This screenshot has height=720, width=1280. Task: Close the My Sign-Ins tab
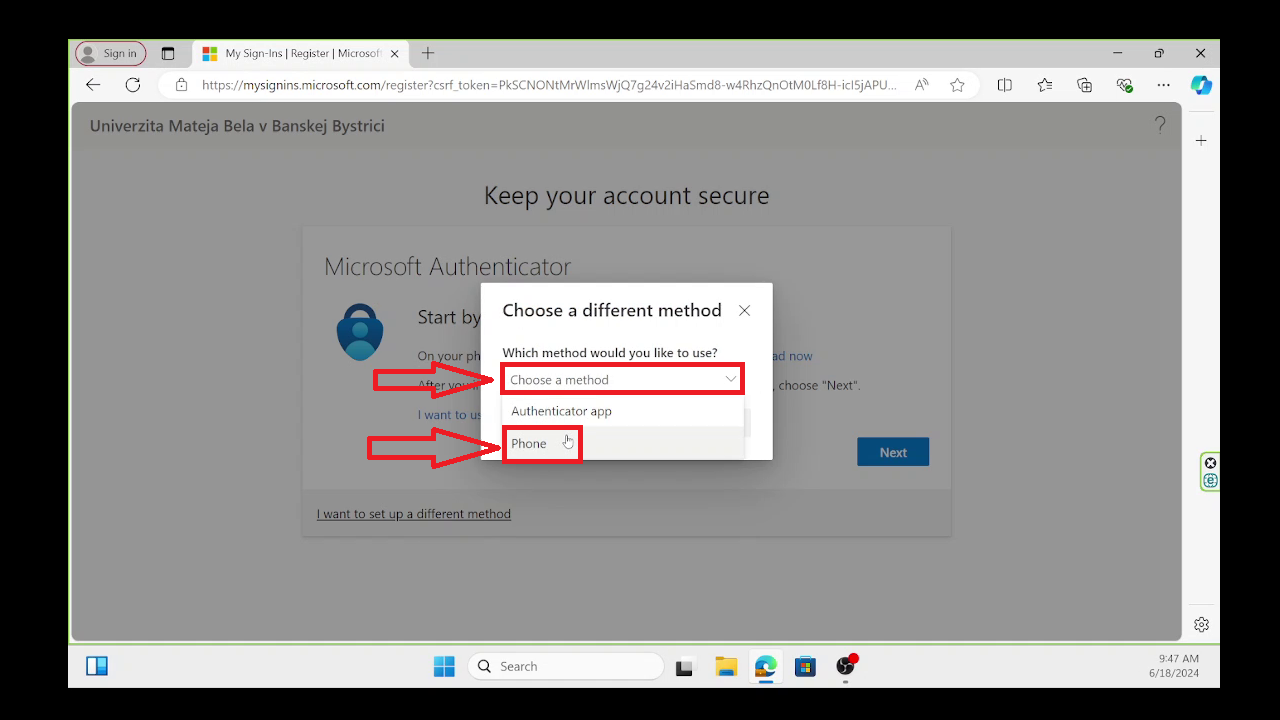(x=394, y=53)
